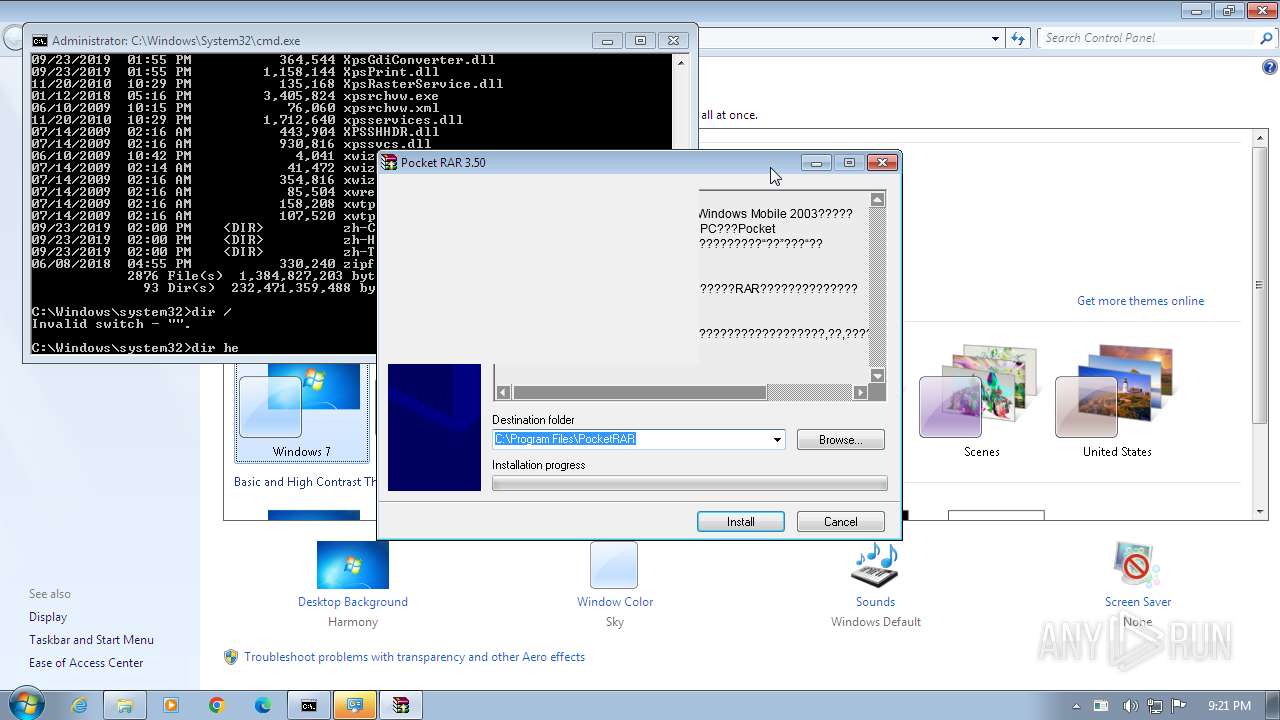
Task: Select the Scenes theme
Action: 981,402
